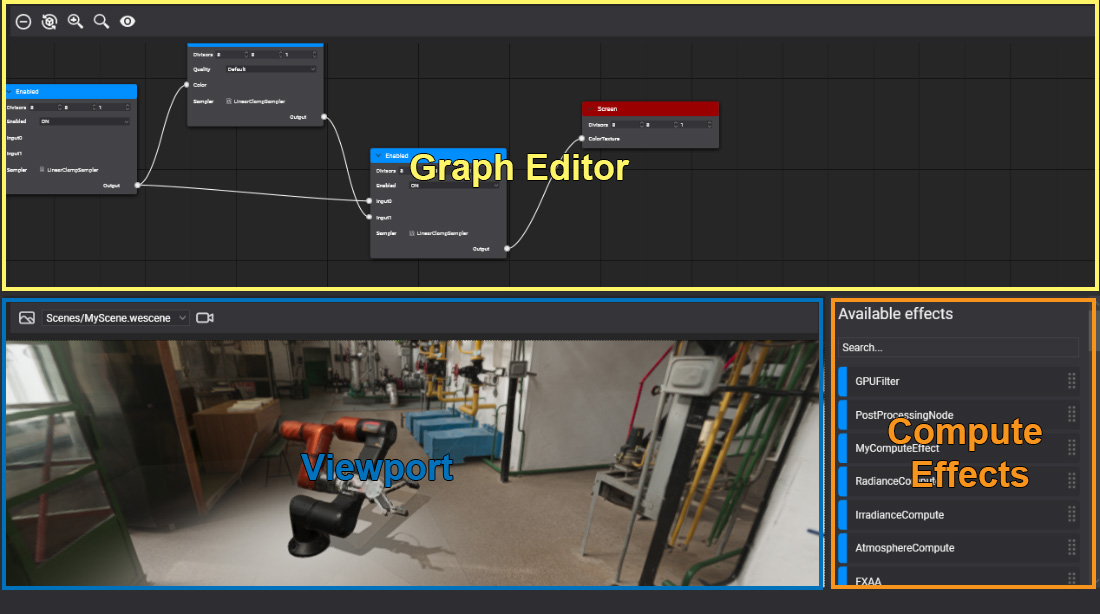Click the camera icon beside scene dropdown
Image resolution: width=1100 pixels, height=614 pixels.
coord(205,318)
